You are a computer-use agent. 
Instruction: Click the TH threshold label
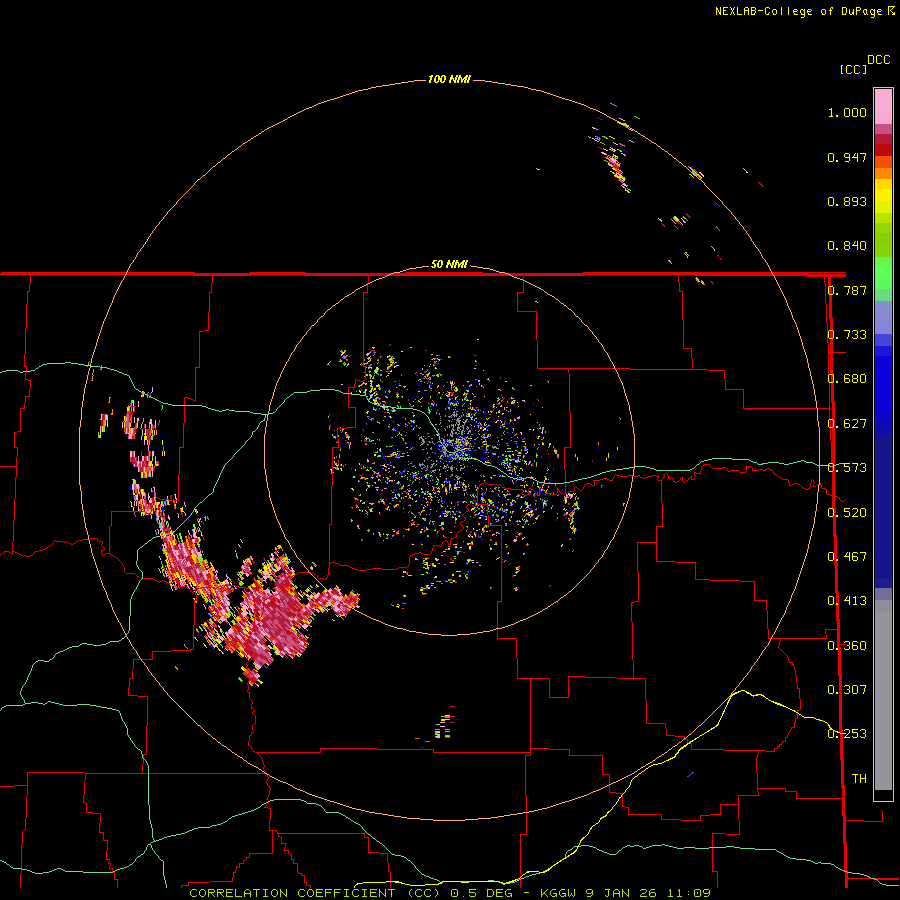pyautogui.click(x=859, y=778)
